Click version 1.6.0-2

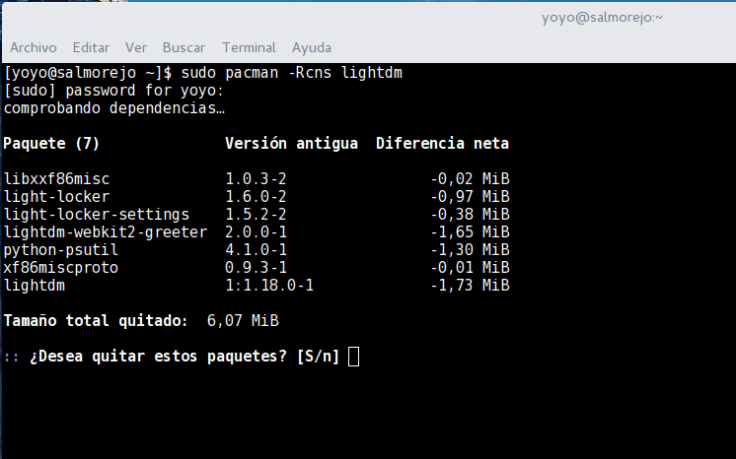tap(255, 197)
